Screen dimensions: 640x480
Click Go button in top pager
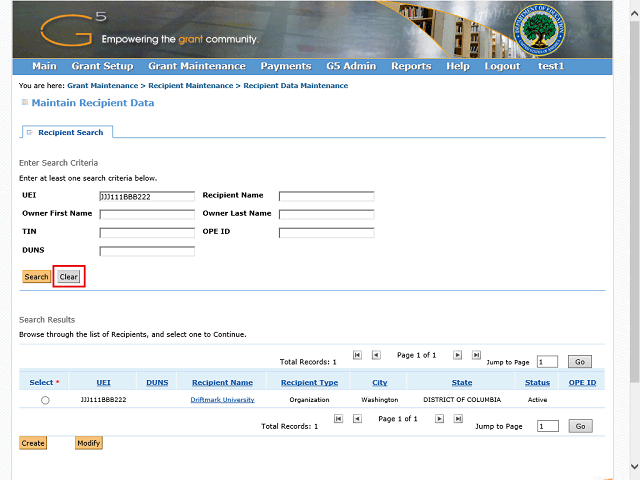(x=580, y=362)
